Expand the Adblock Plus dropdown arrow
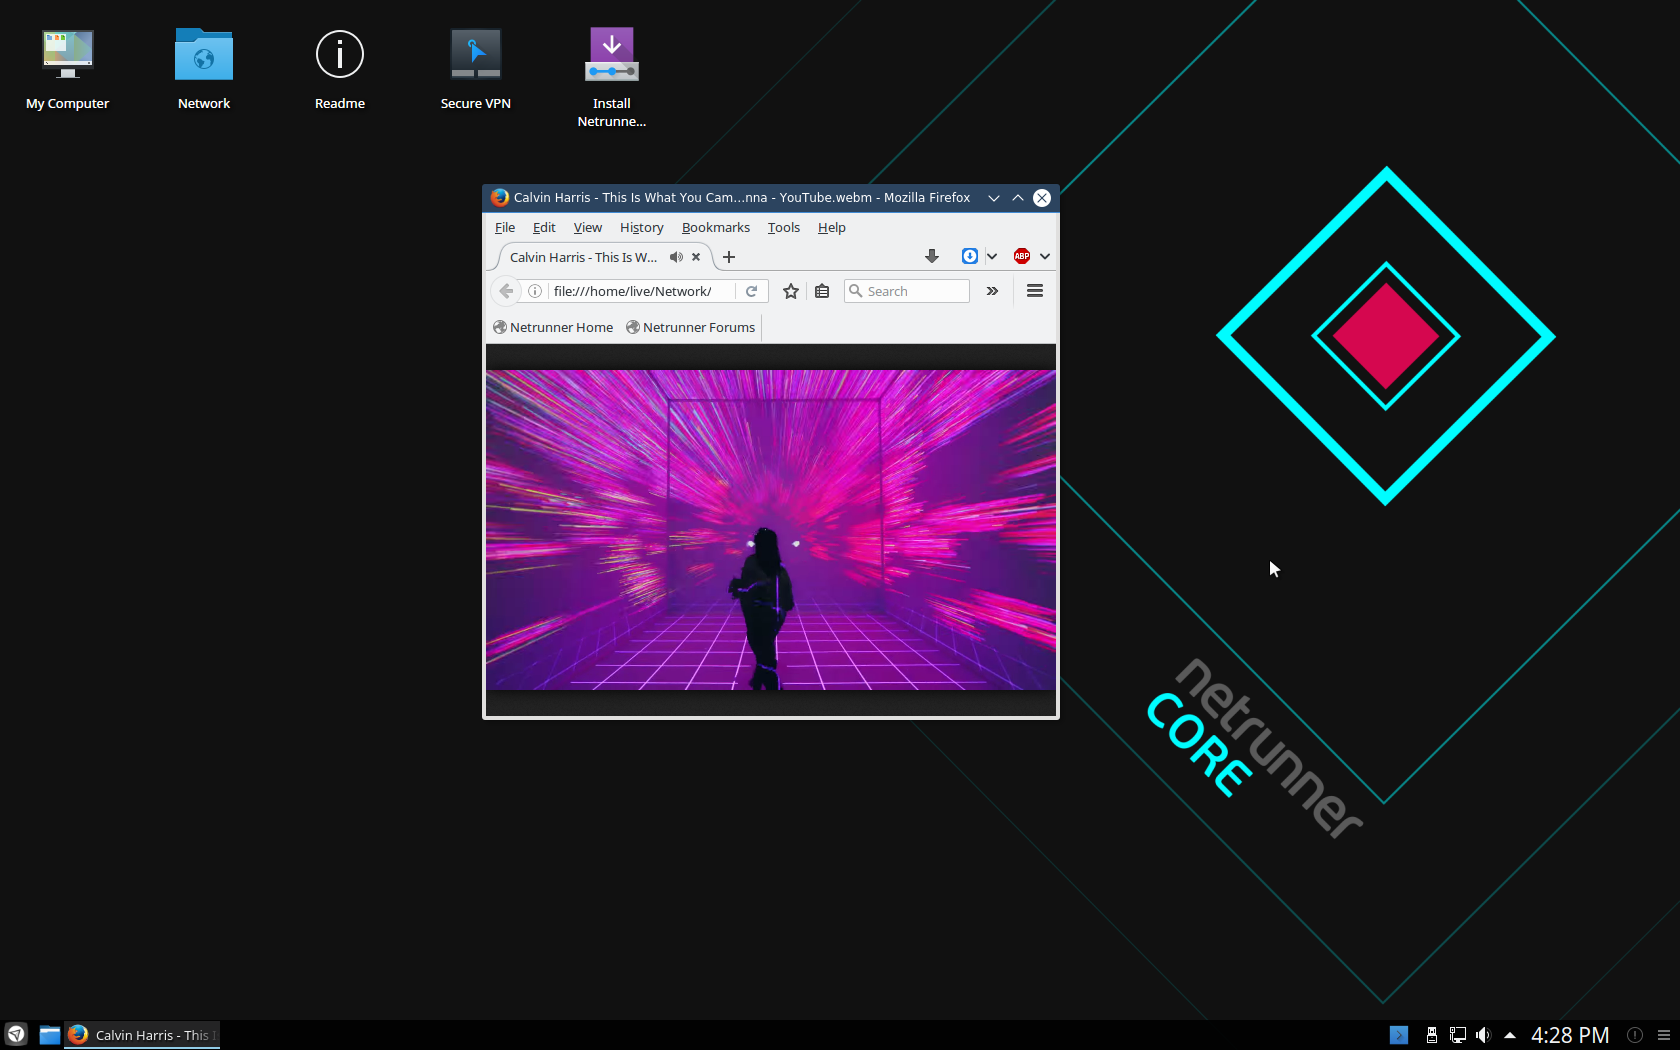The height and width of the screenshot is (1050, 1680). click(1045, 256)
